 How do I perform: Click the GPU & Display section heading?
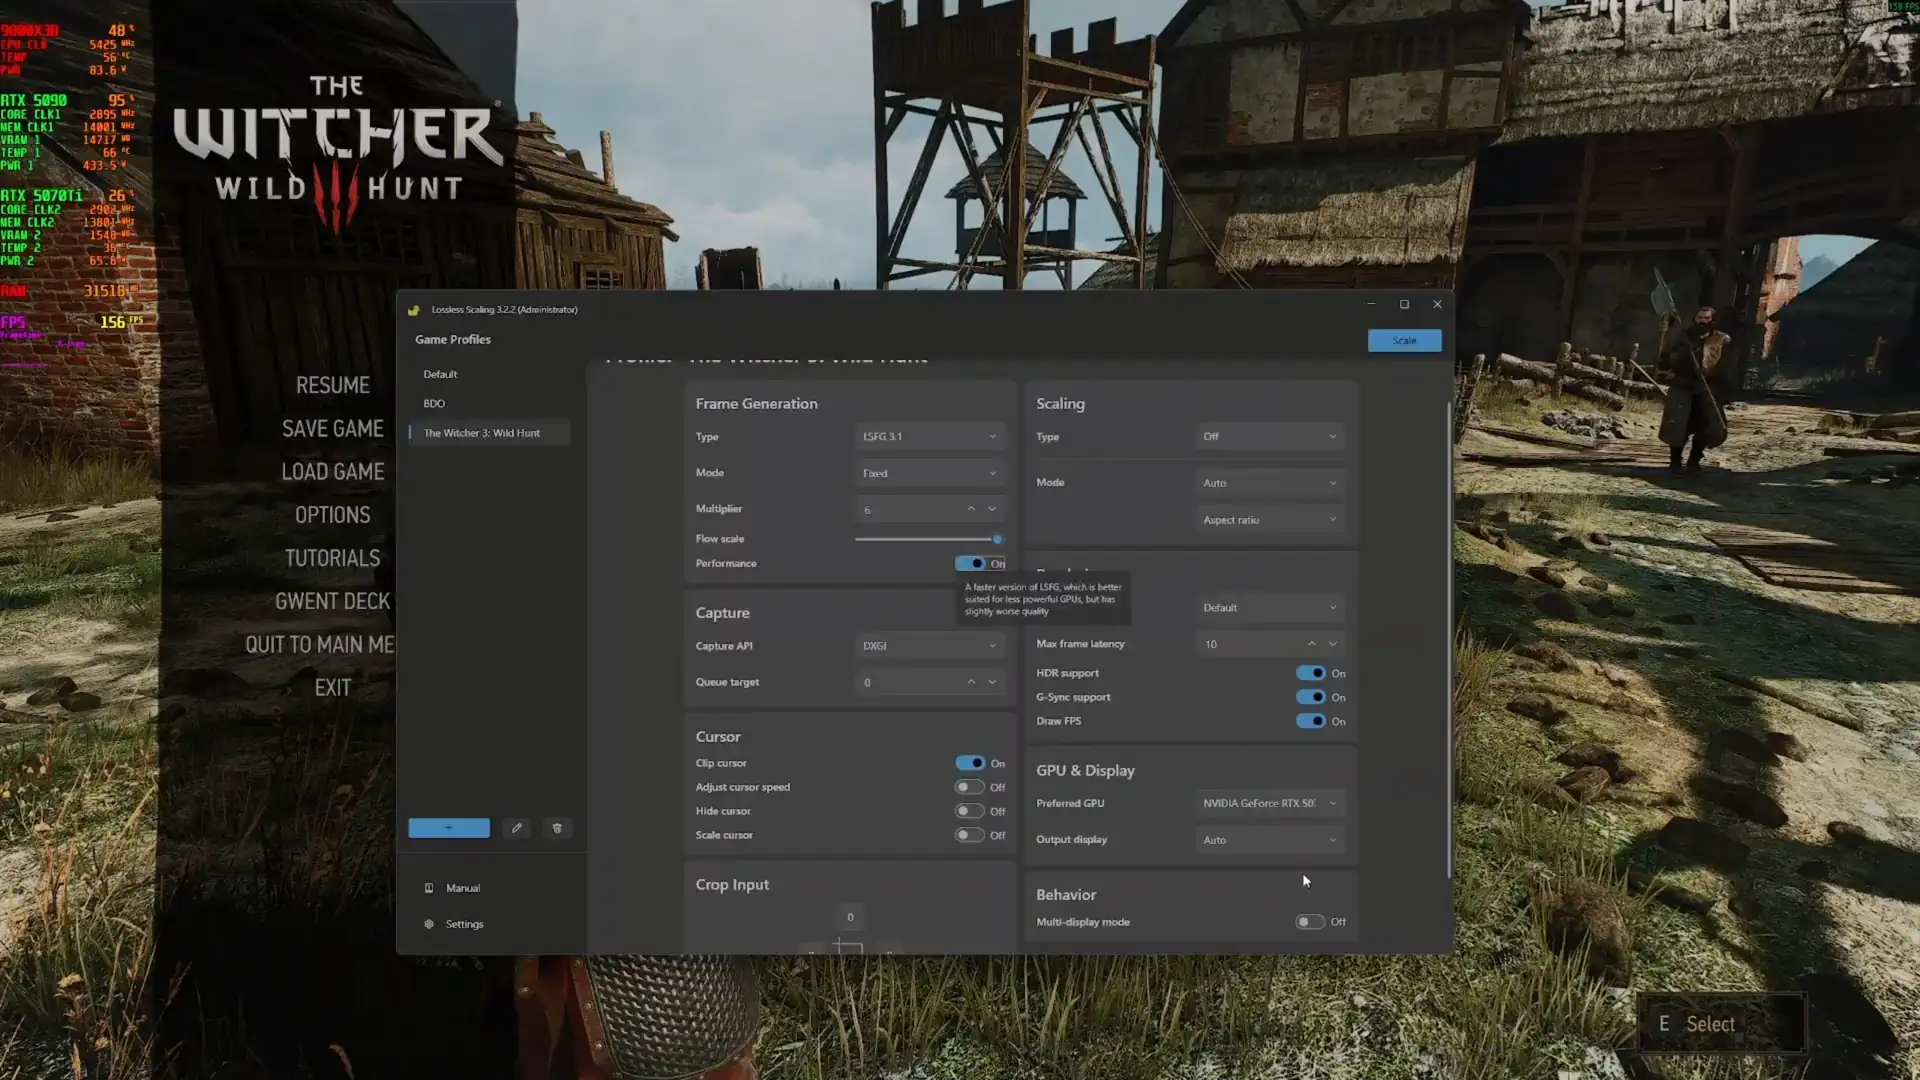point(1085,771)
